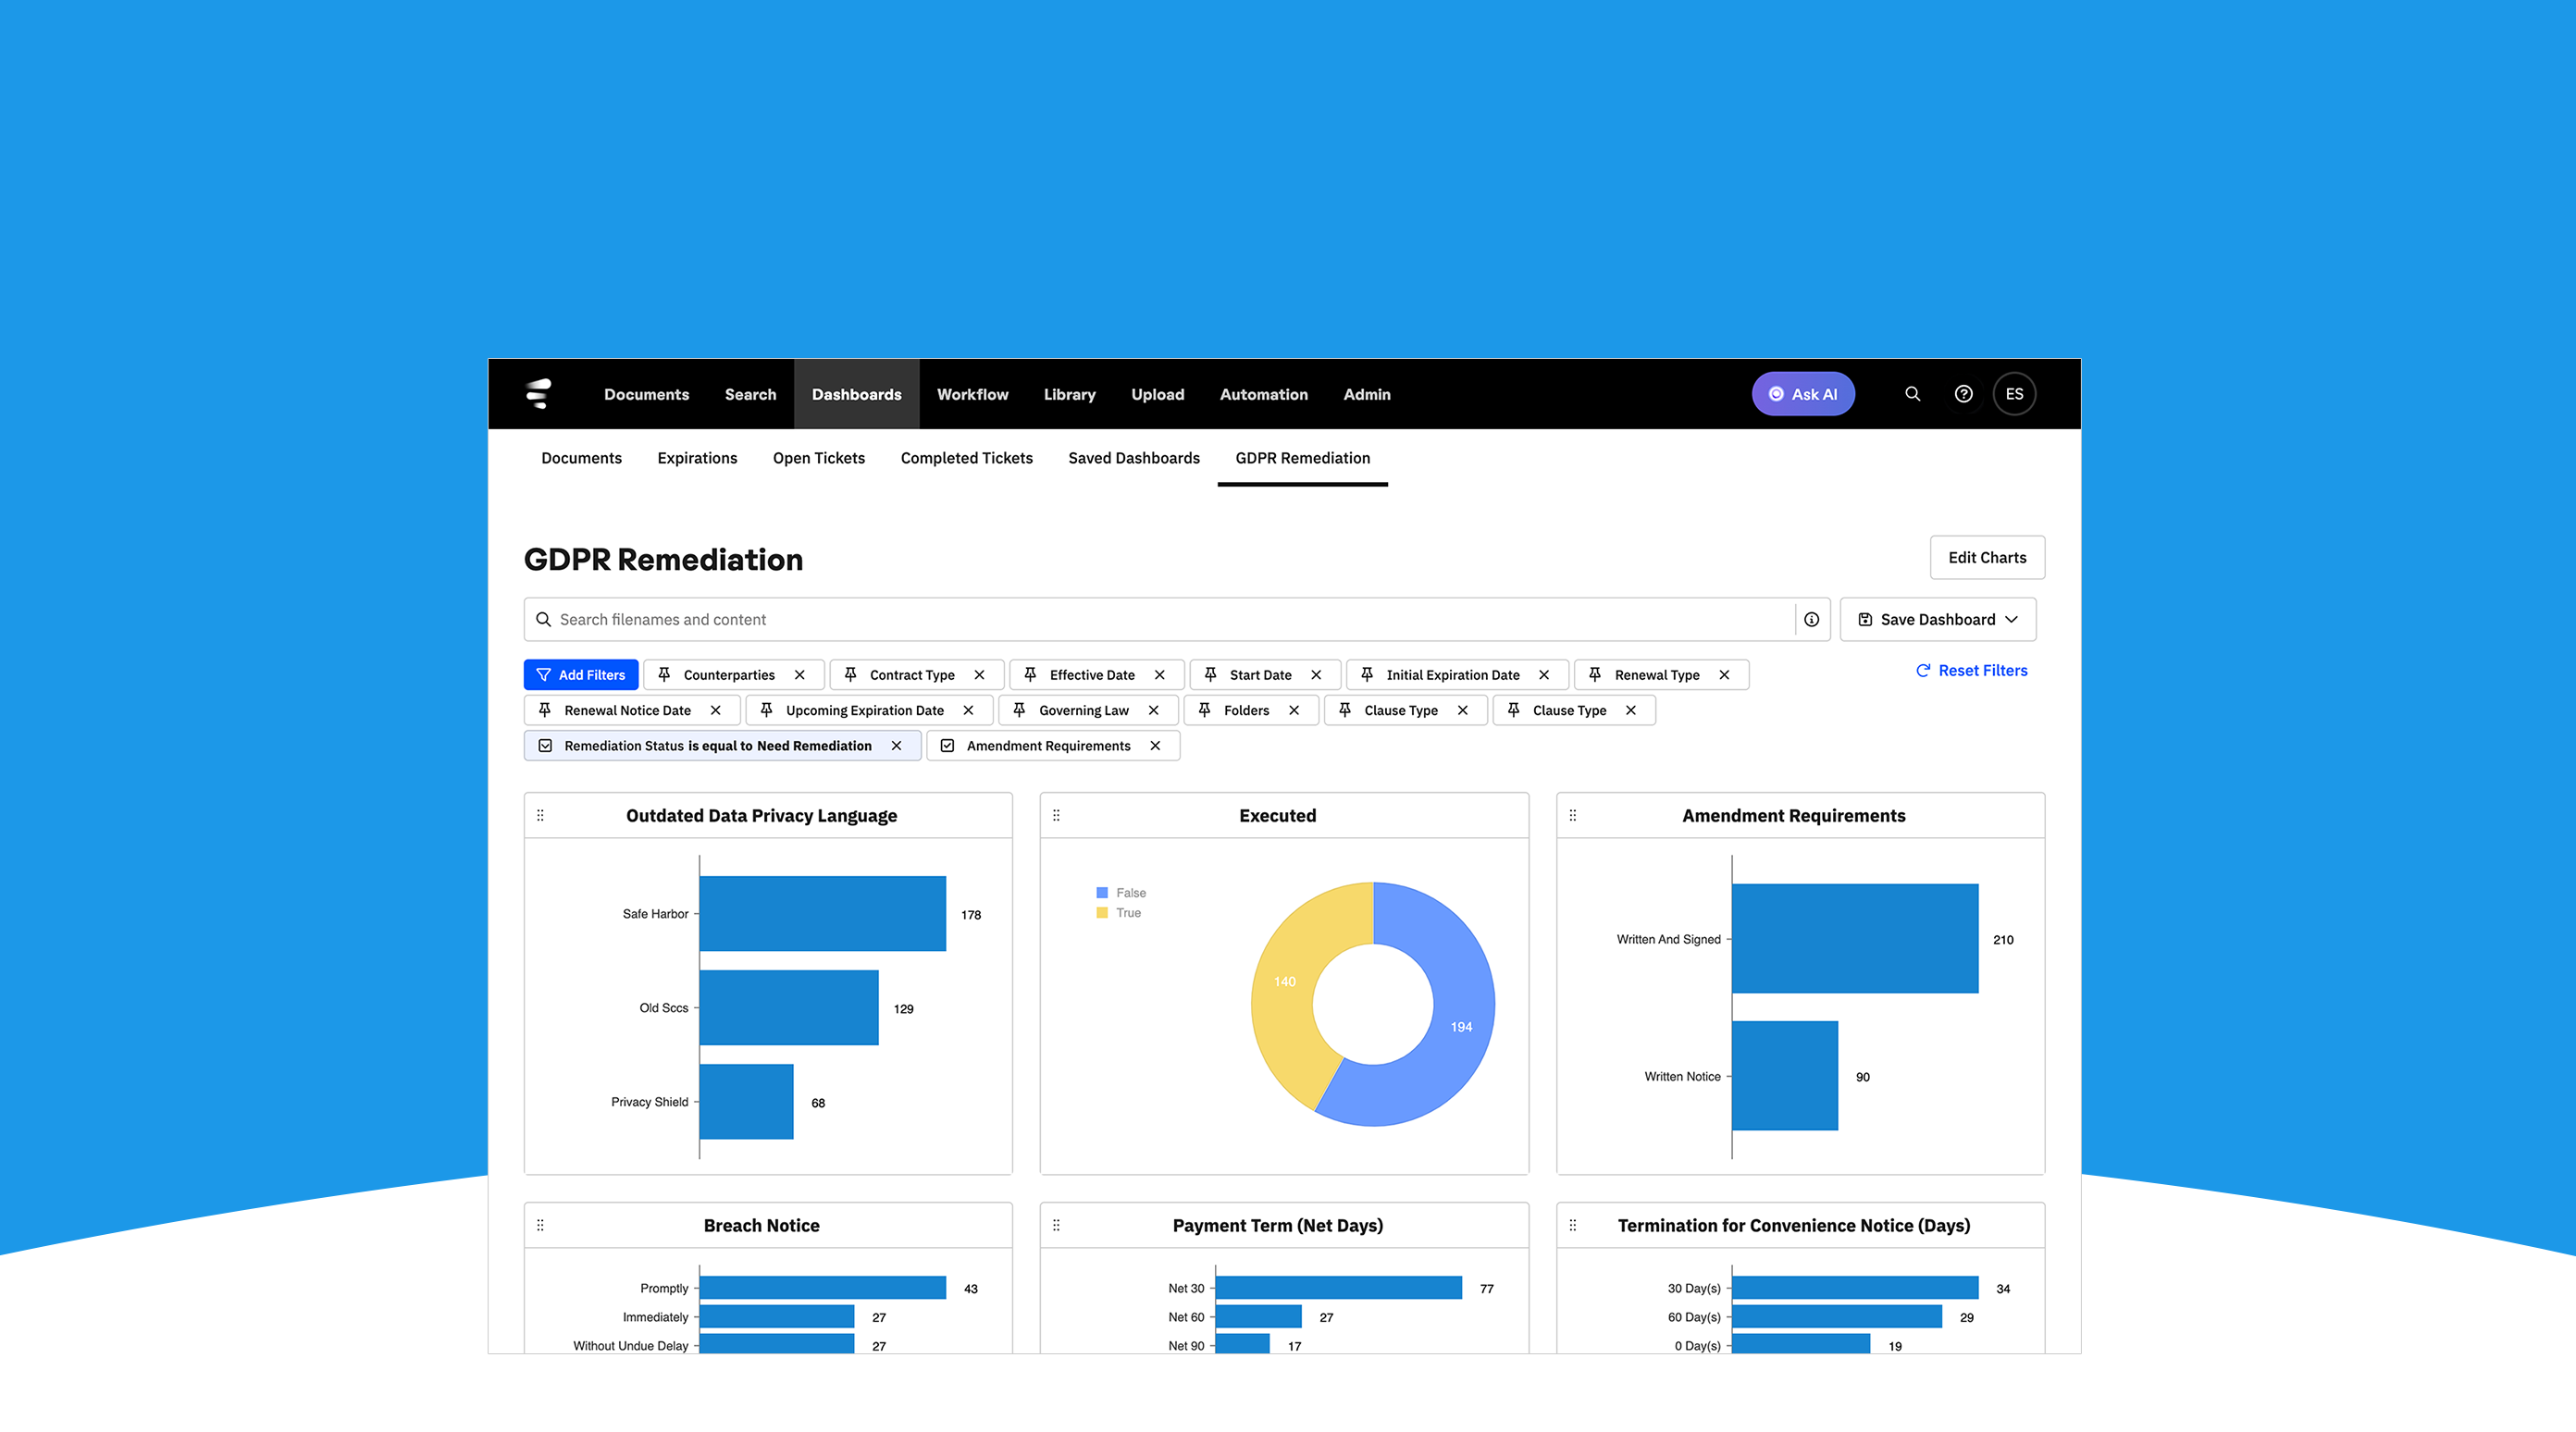The image size is (2576, 1432).
Task: Open the Admin nav item
Action: [1366, 394]
